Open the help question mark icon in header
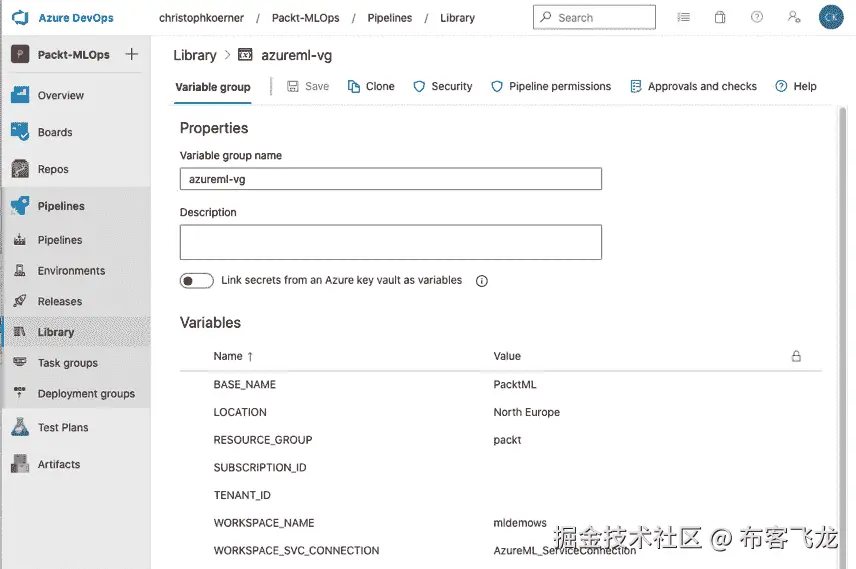This screenshot has width=856, height=569. (x=757, y=17)
